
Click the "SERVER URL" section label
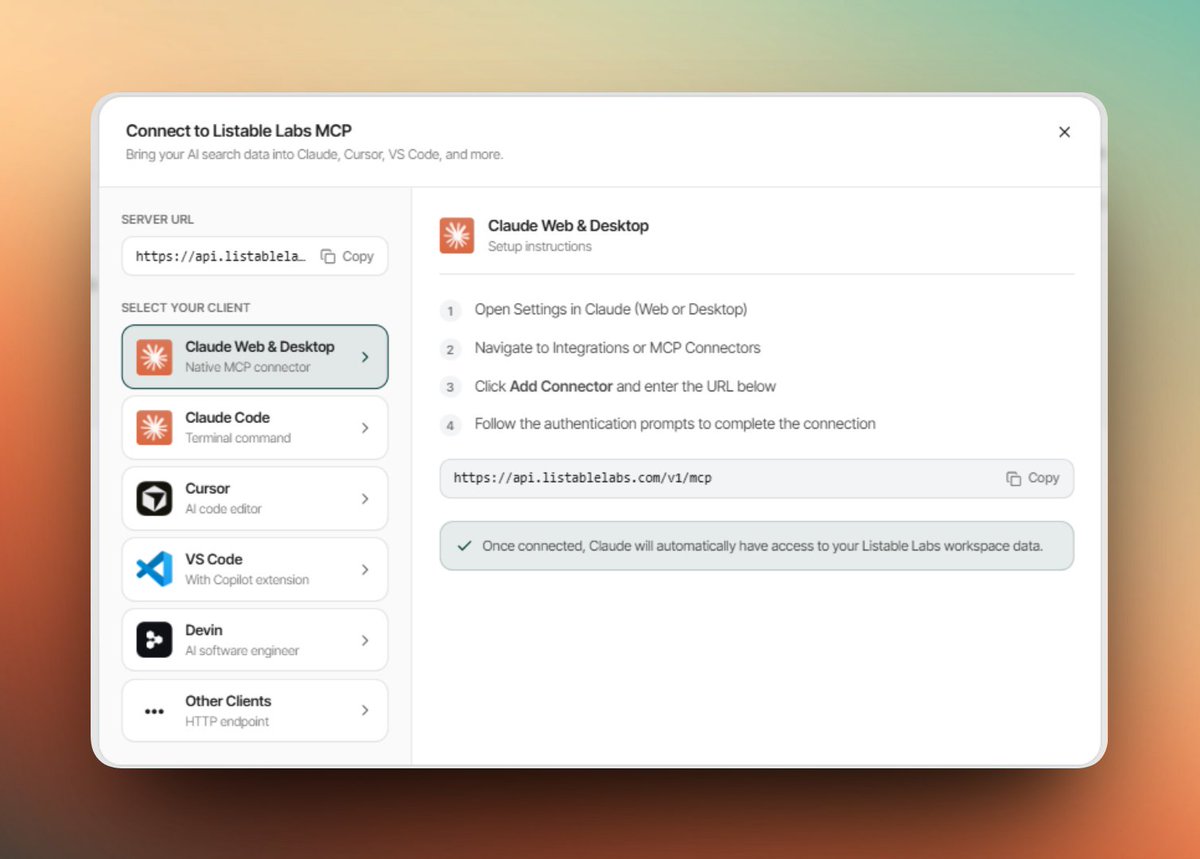tap(158, 219)
